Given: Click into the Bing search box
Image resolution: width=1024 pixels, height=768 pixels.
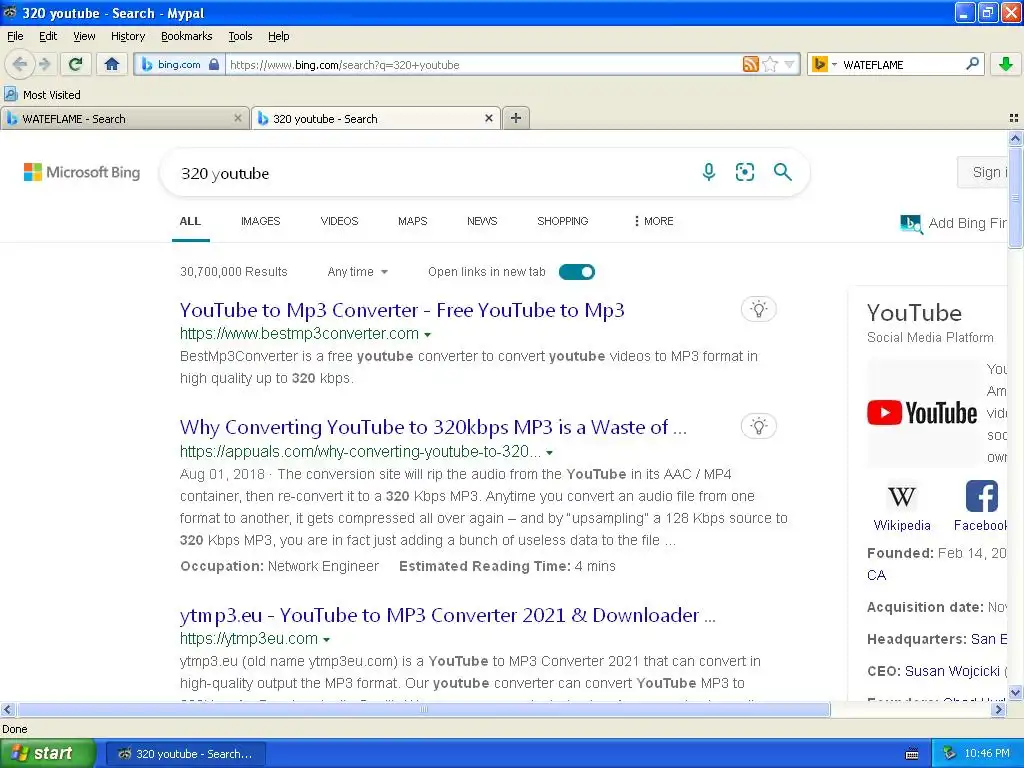Looking at the screenshot, I should [x=431, y=173].
